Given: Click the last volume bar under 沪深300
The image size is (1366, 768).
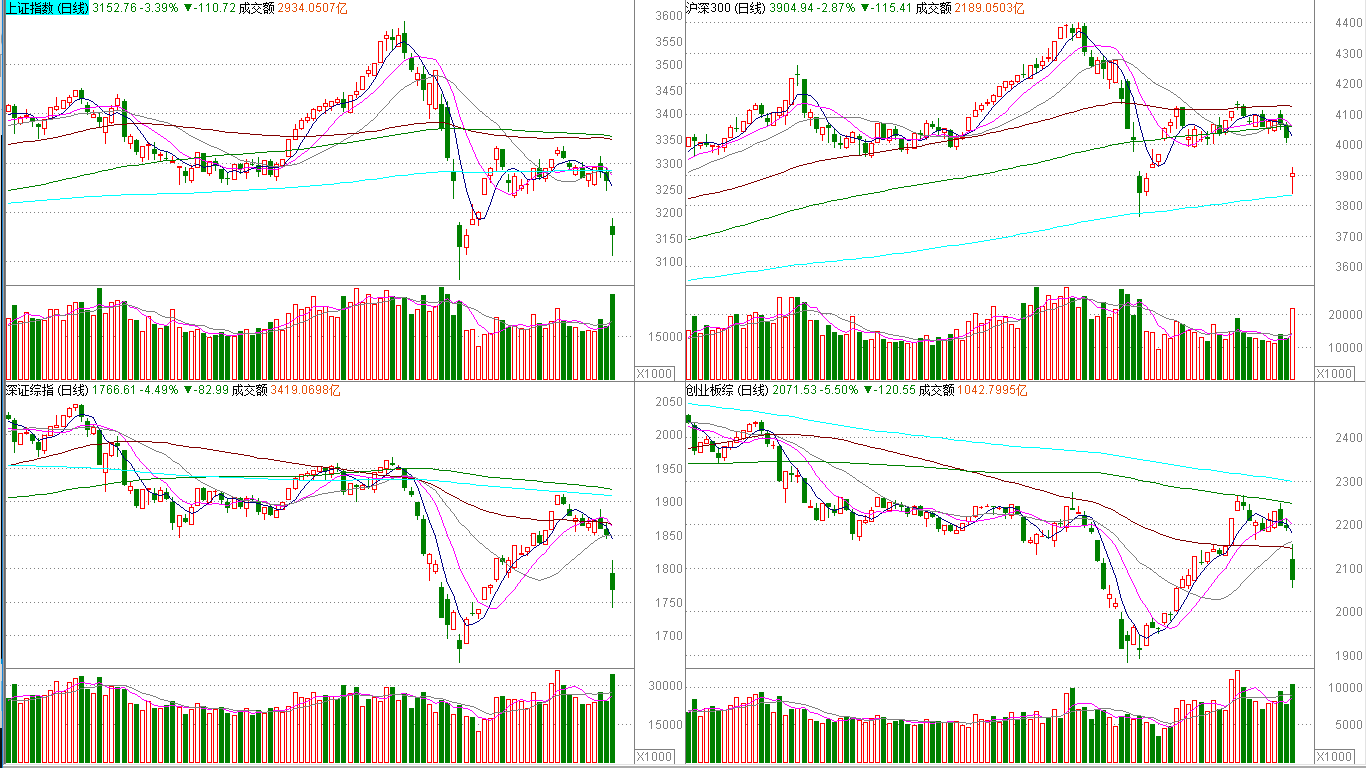Looking at the screenshot, I should point(1292,344).
